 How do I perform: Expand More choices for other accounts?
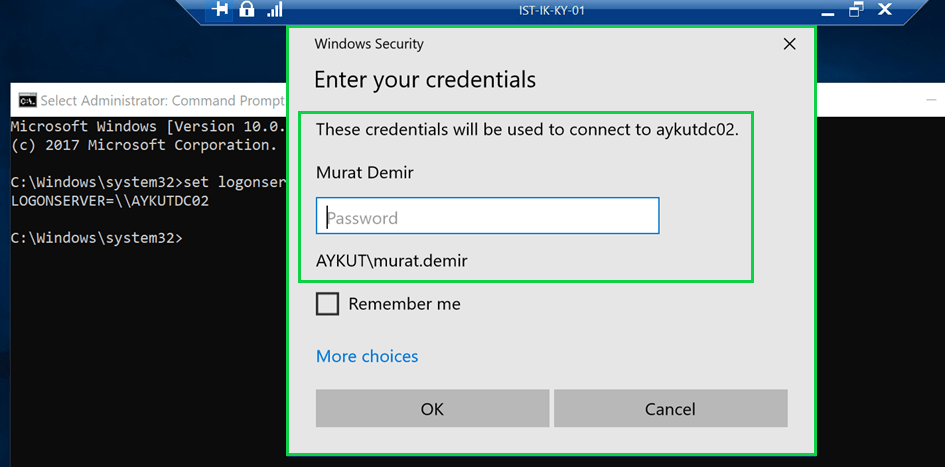tap(367, 356)
